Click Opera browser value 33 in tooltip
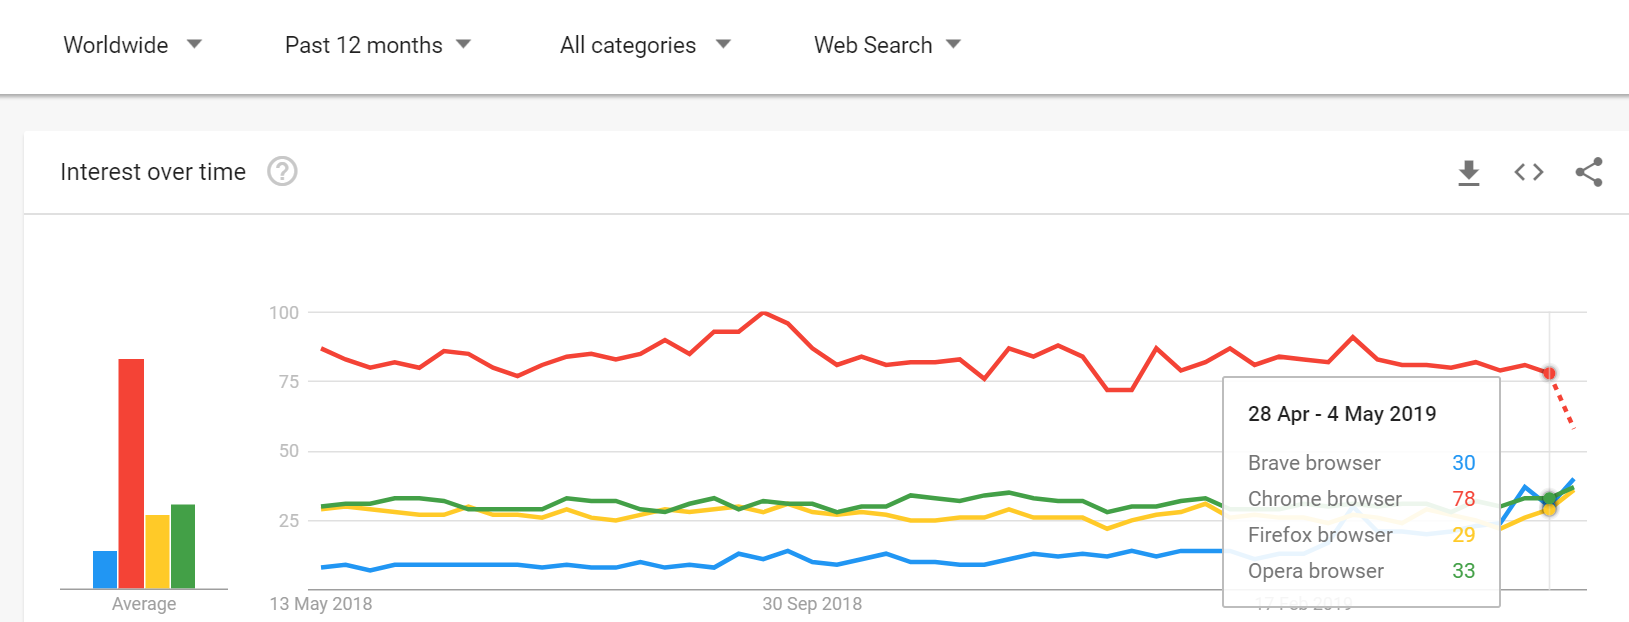This screenshot has height=622, width=1629. click(x=1463, y=571)
